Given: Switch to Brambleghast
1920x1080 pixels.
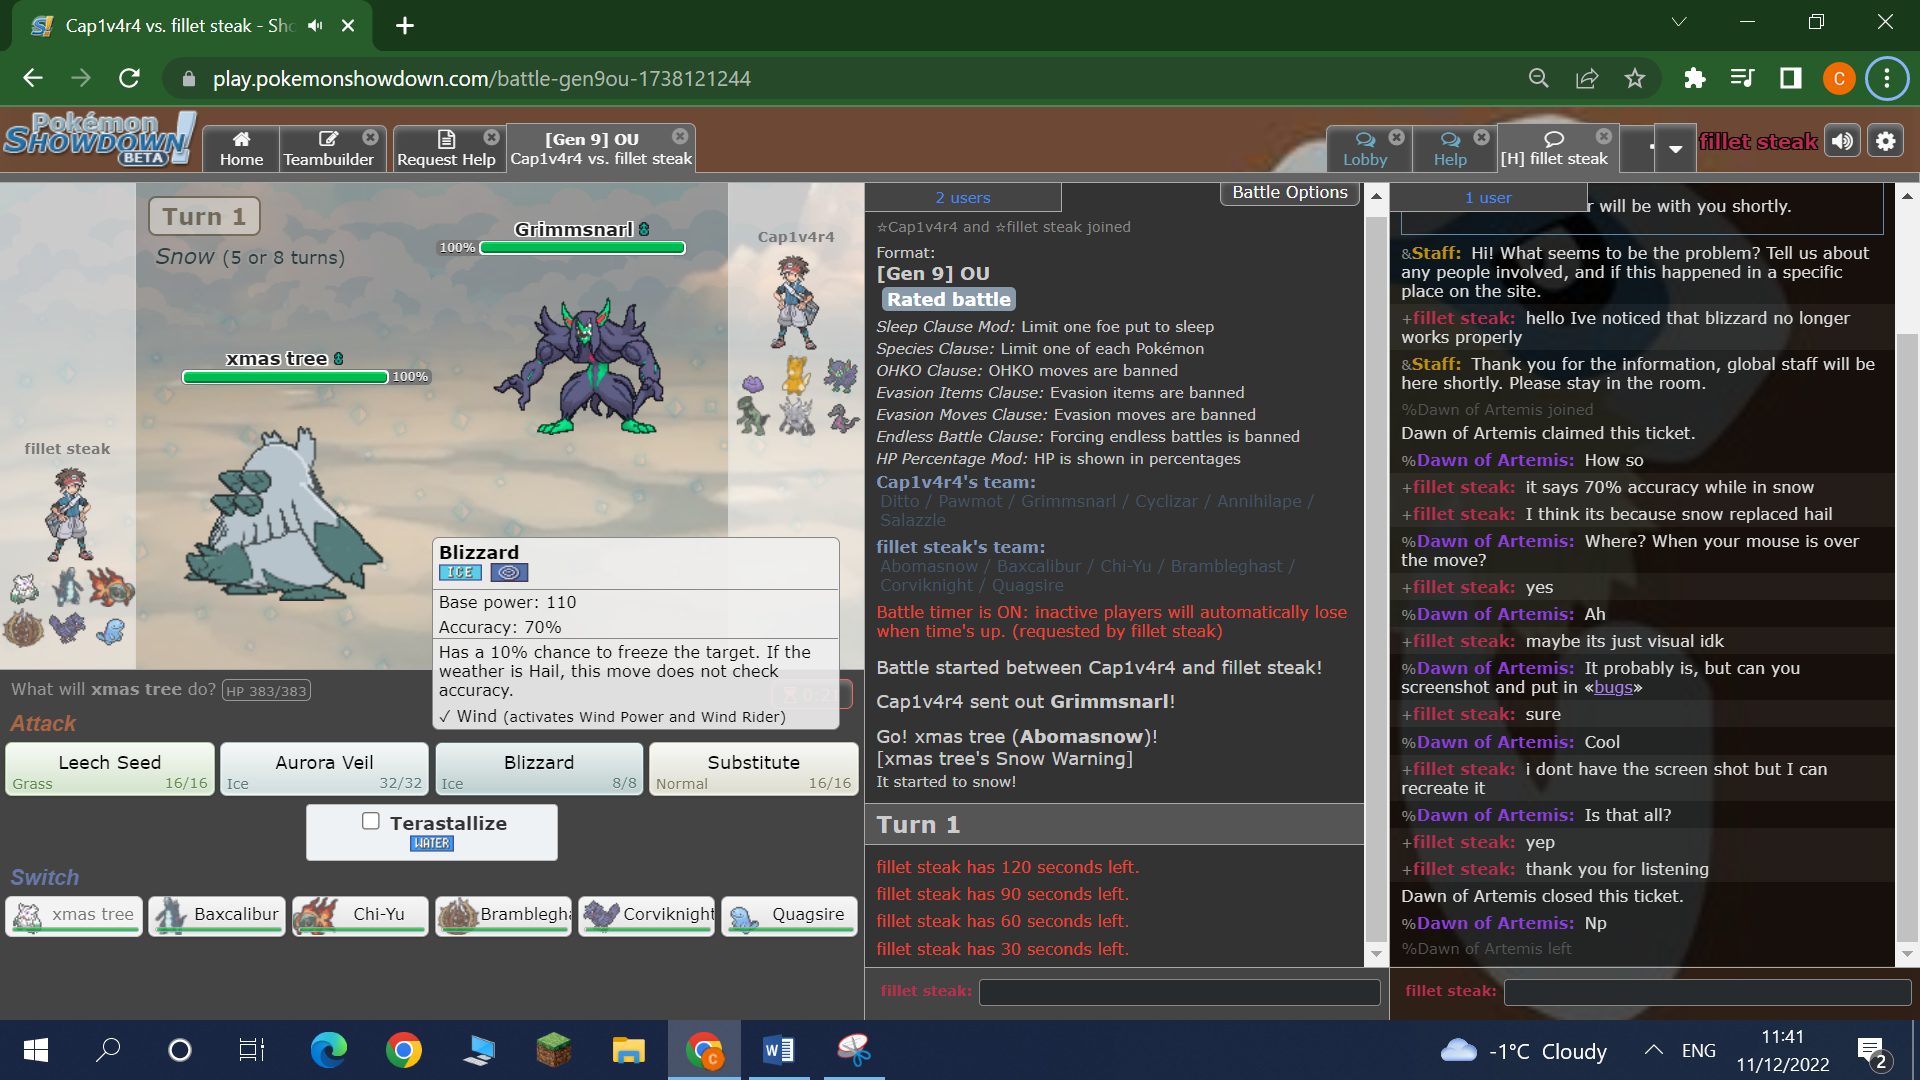Looking at the screenshot, I should point(503,915).
